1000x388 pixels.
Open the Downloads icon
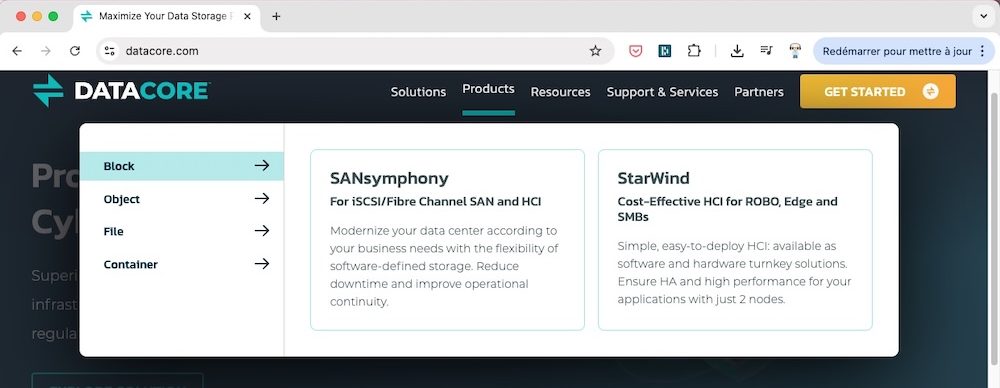pos(737,51)
